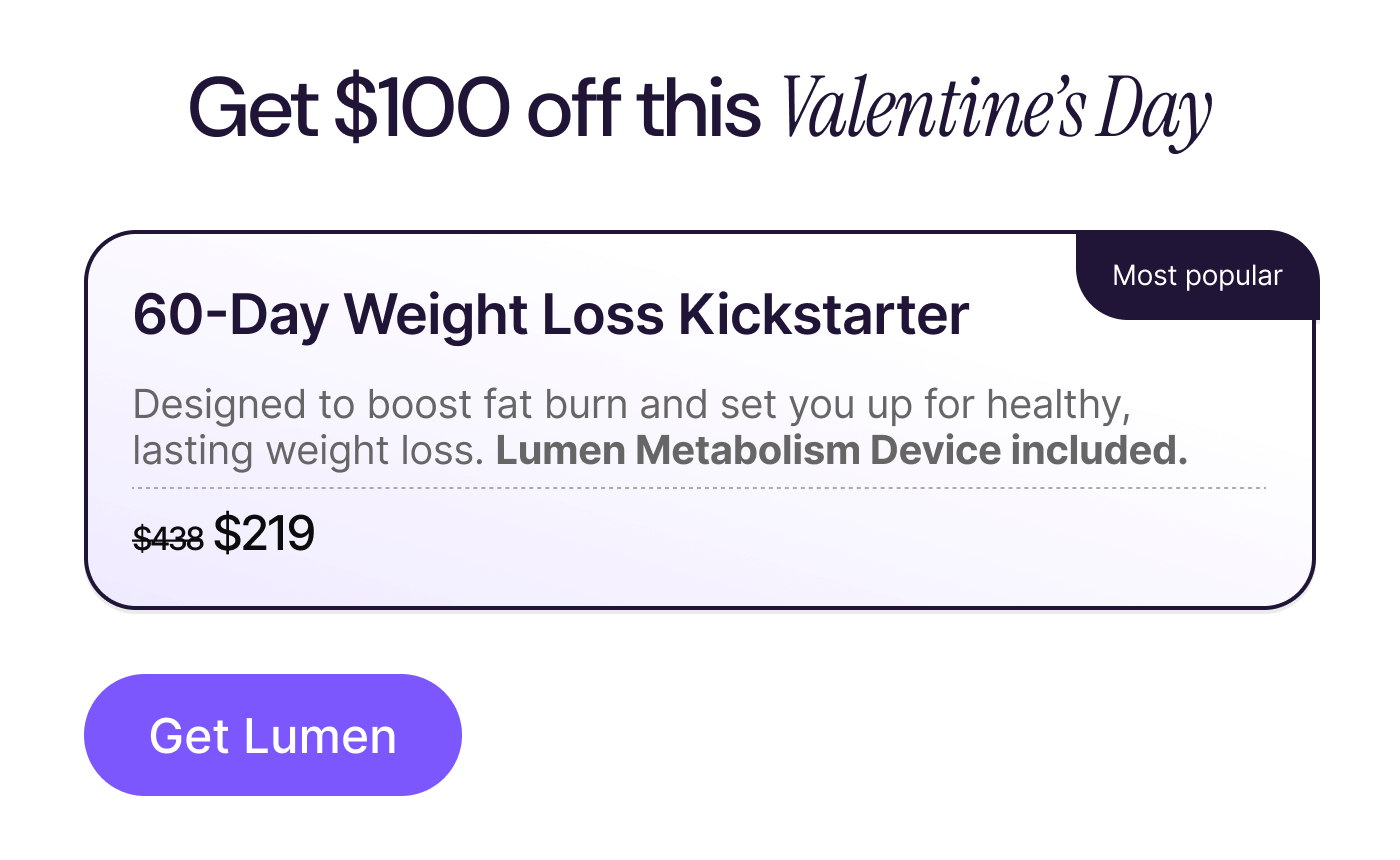Click 'off this' in the promo headline

(644, 108)
